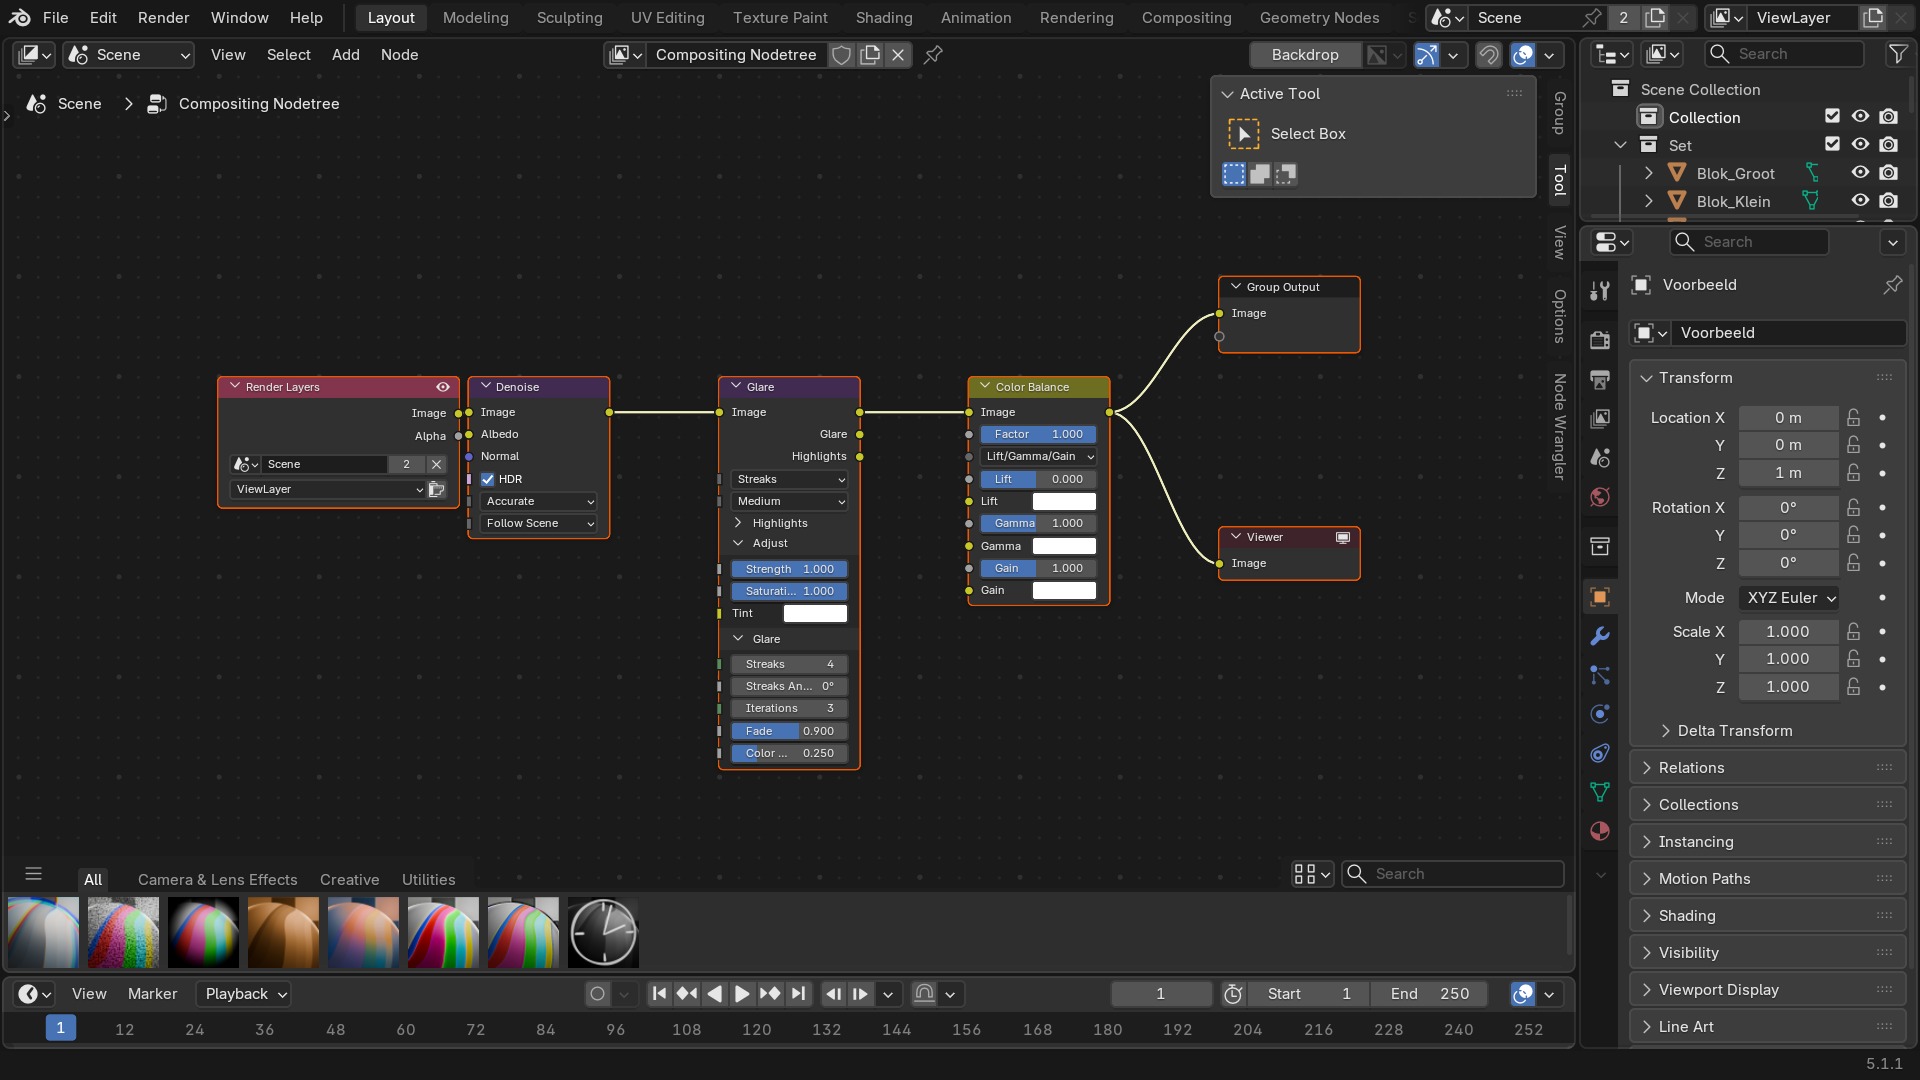The image size is (1920, 1080).
Task: Open the View Layer properties tab
Action: 1600,418
